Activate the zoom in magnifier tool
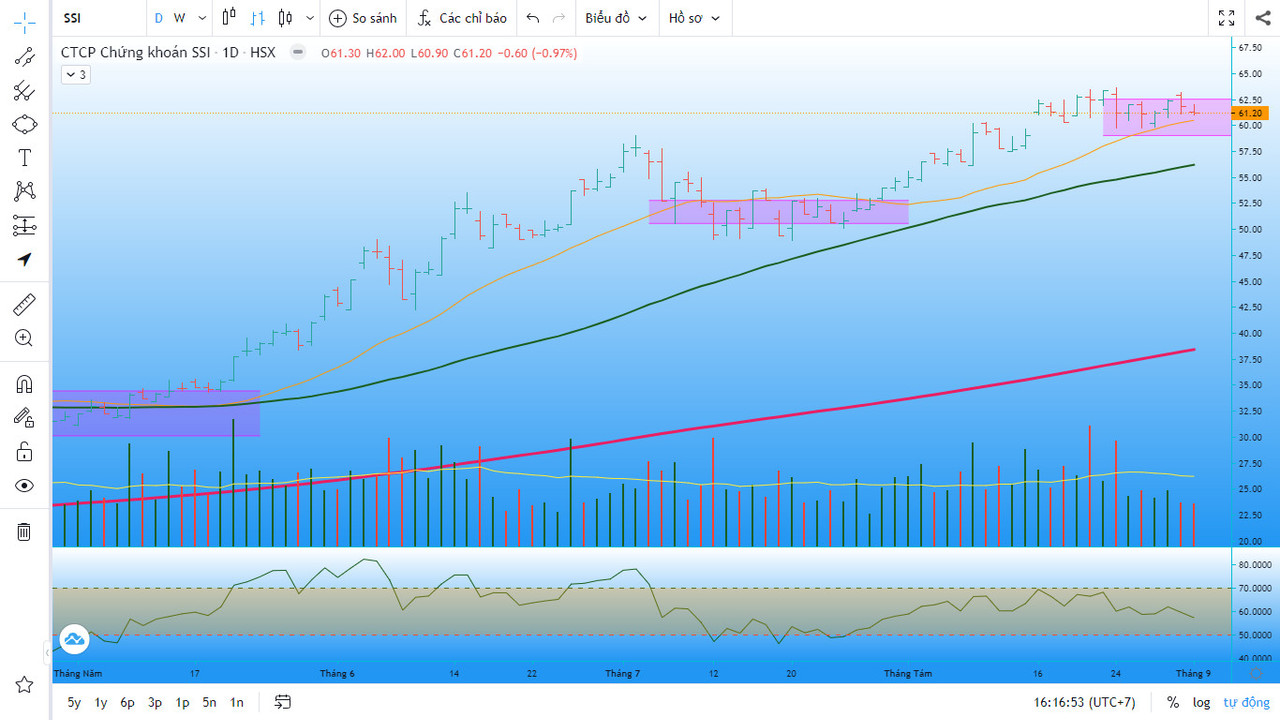The image size is (1280, 720). pos(24,338)
